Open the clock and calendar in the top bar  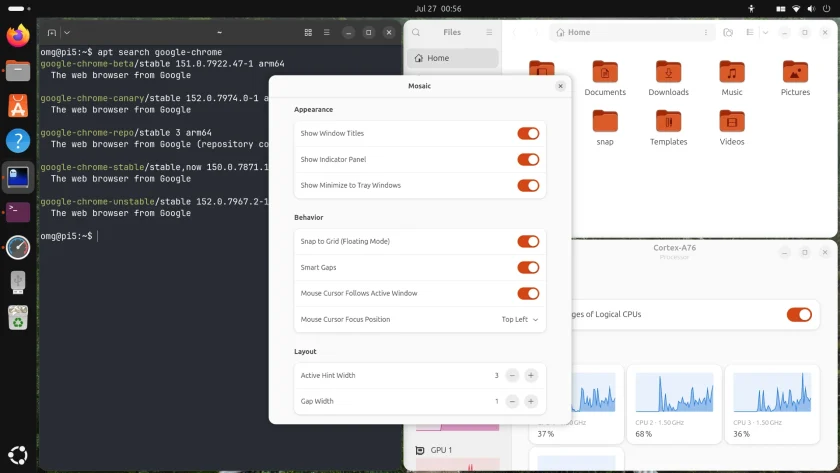click(x=438, y=9)
